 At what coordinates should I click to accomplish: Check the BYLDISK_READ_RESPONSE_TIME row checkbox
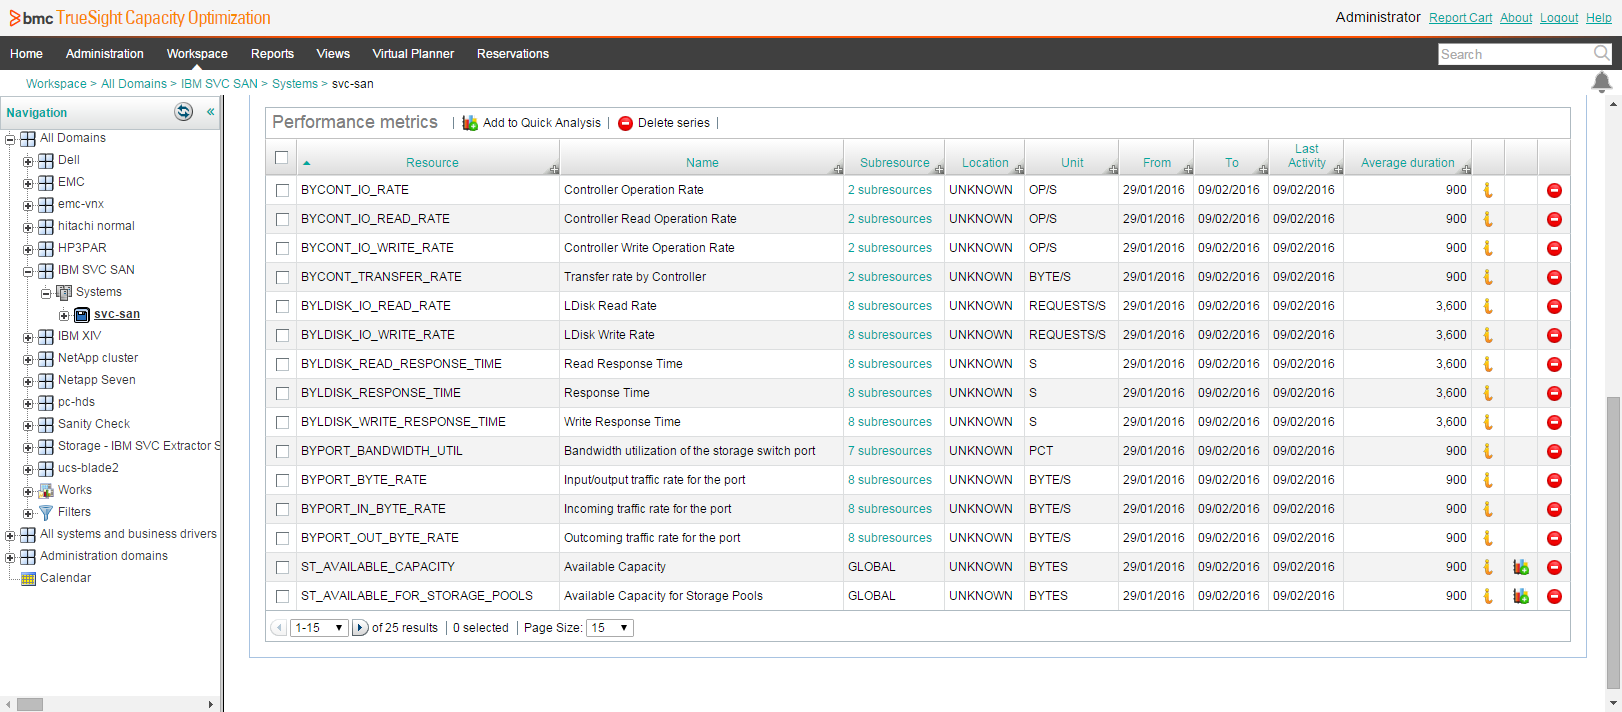coord(282,364)
